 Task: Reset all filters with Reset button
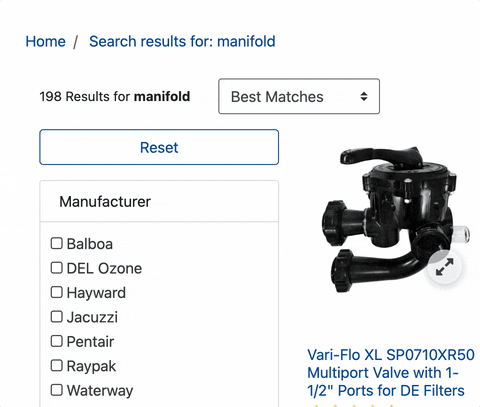point(159,147)
